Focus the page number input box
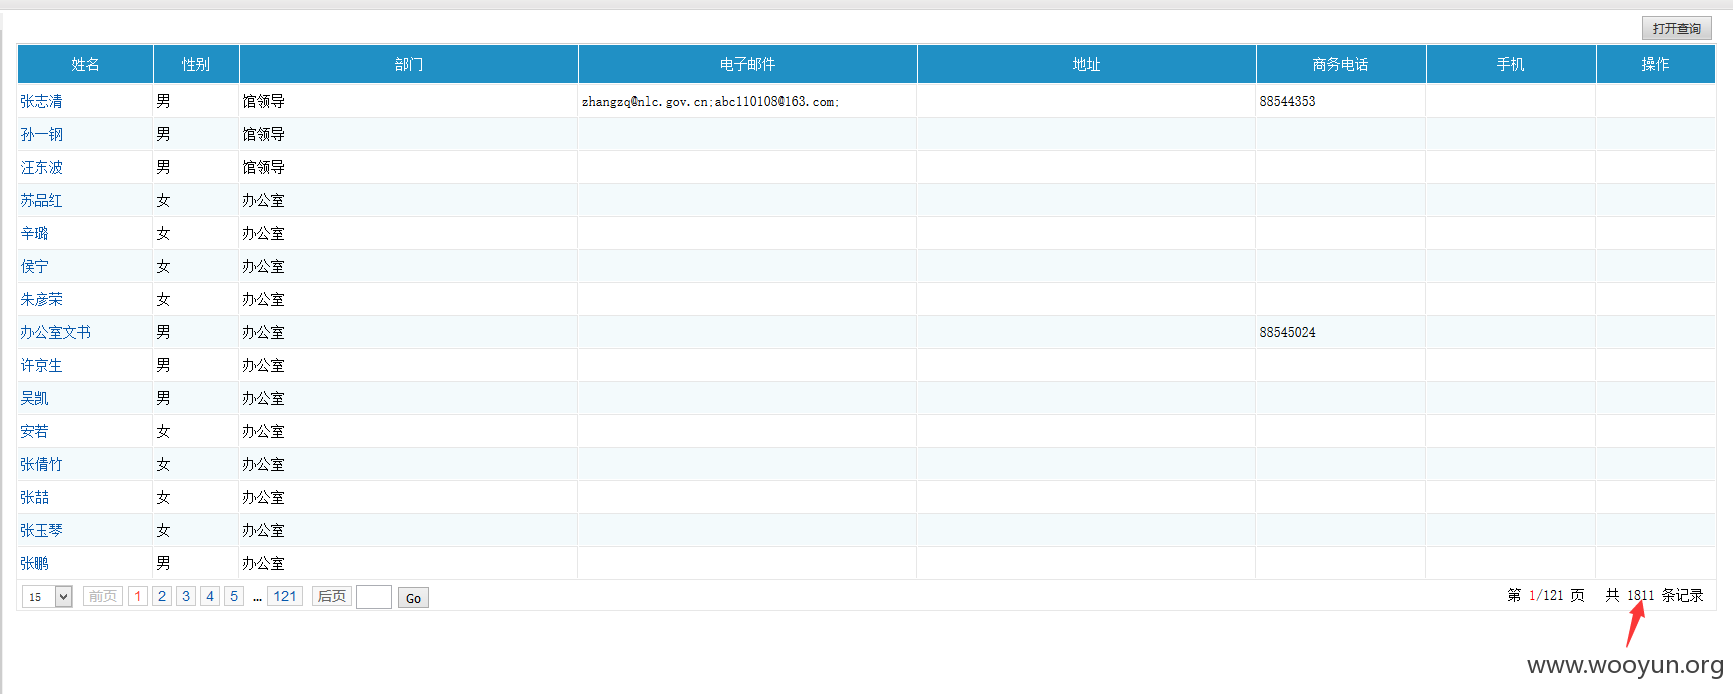 374,597
